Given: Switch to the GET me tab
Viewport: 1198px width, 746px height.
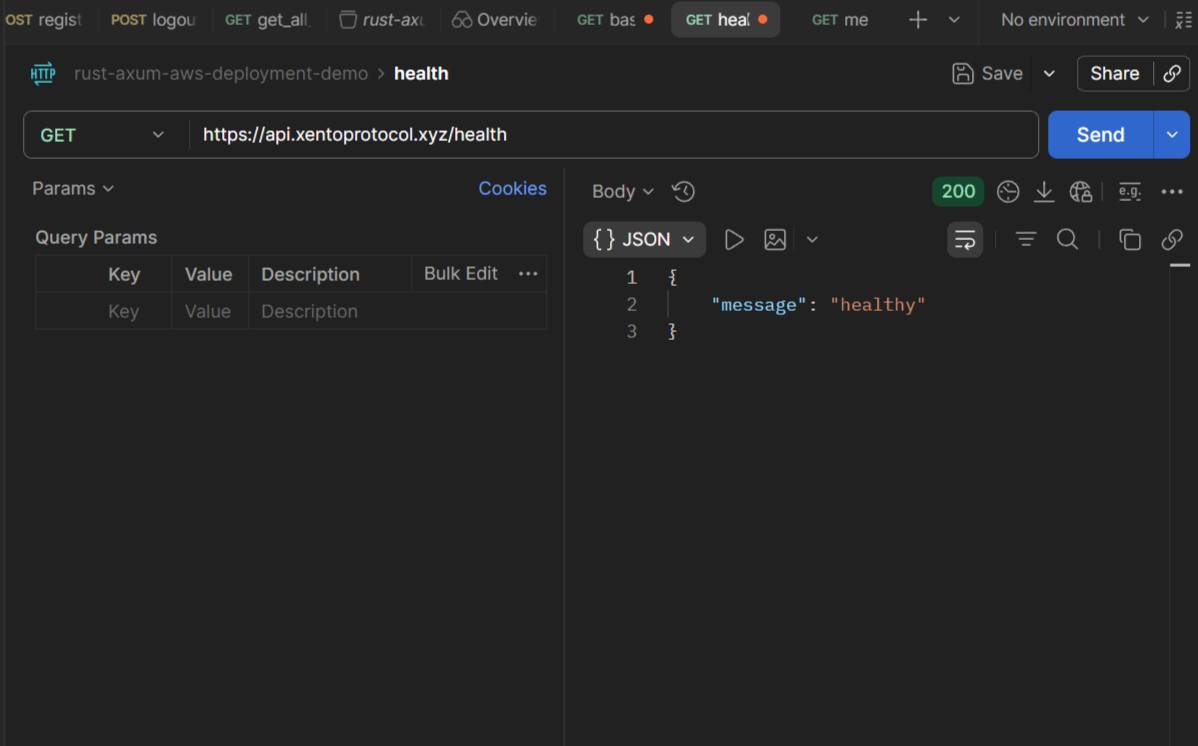Looking at the screenshot, I should click(840, 20).
